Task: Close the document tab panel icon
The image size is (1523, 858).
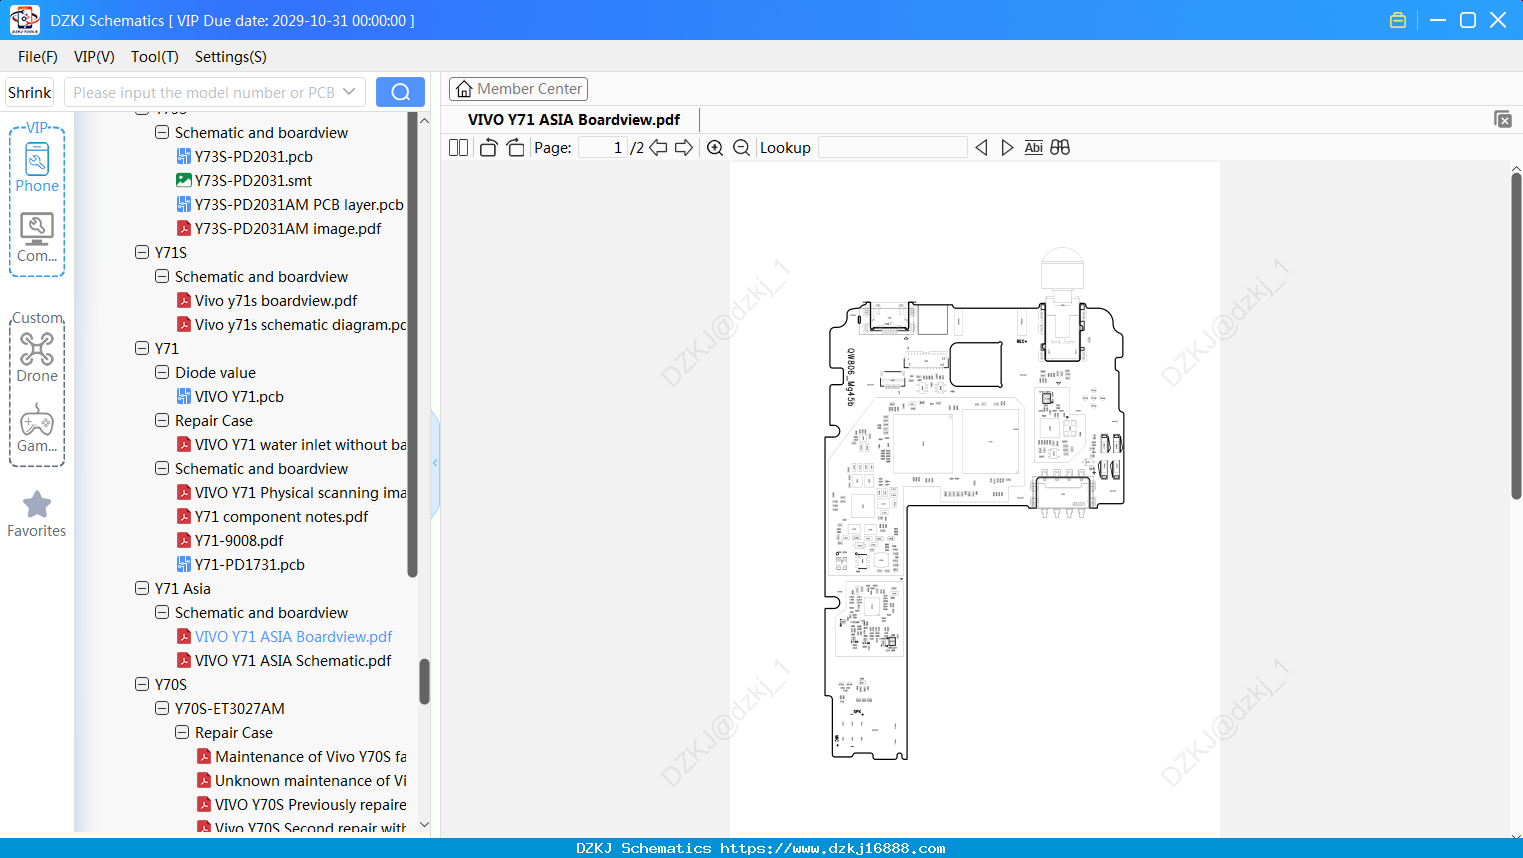Action: [x=1502, y=119]
